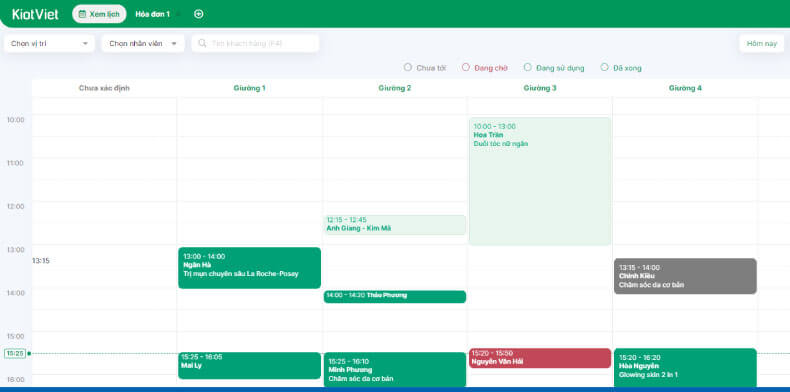
Task: Click the 15:25 current time marker
Action: [x=14, y=353]
